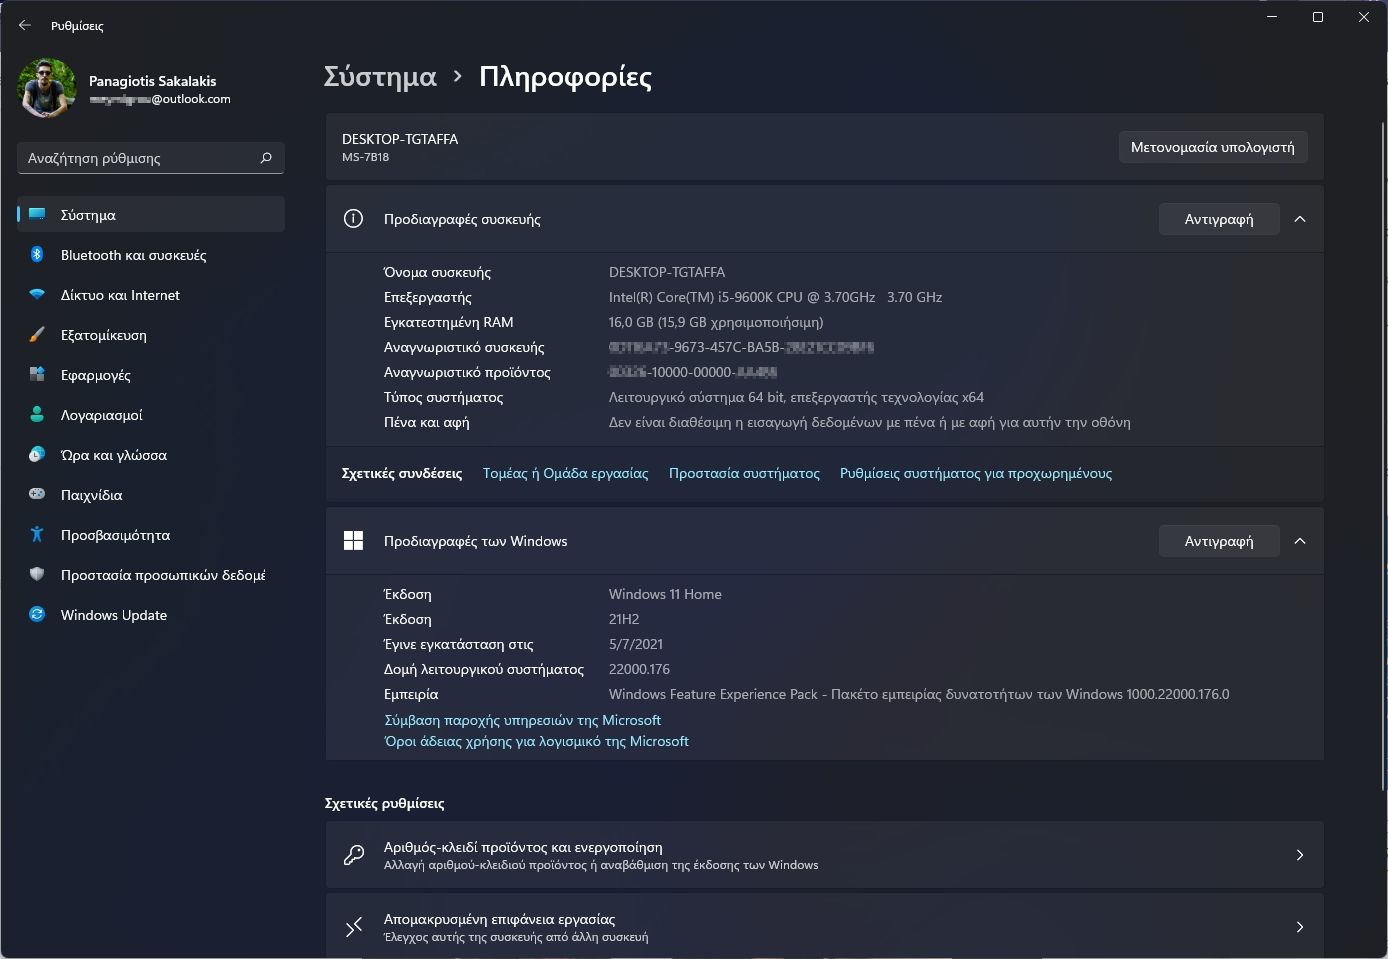
Task: Click the search magnifier icon
Action: pyautogui.click(x=265, y=157)
